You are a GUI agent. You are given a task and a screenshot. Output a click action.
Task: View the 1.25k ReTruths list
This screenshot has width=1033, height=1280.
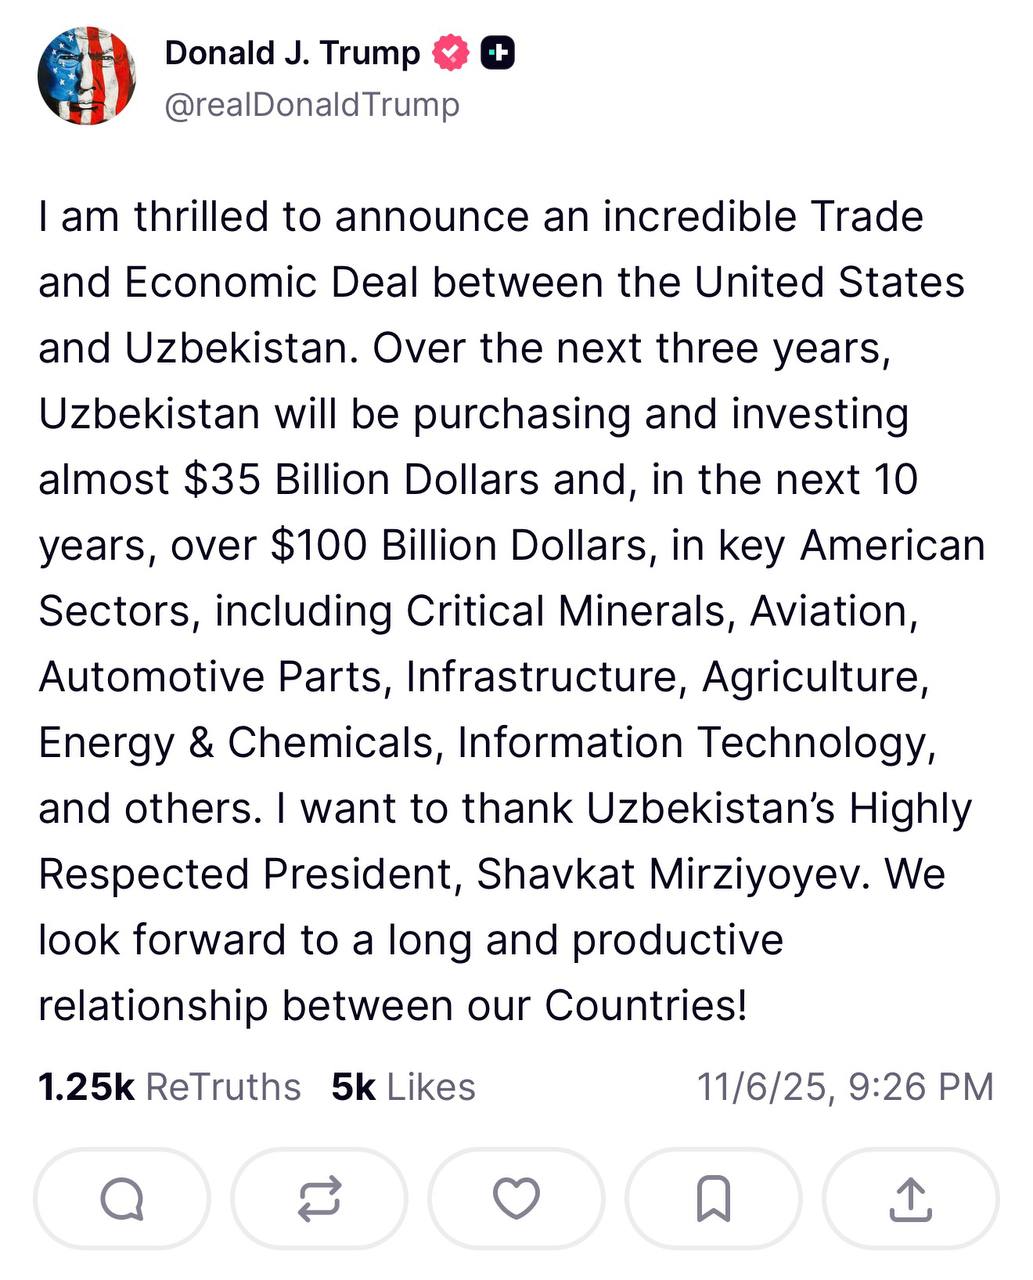(x=169, y=1086)
